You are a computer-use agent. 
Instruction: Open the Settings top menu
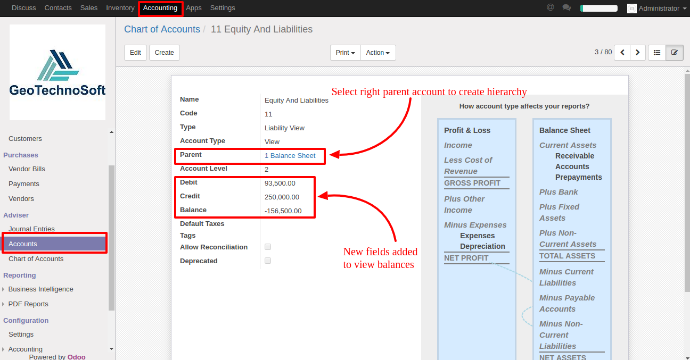[223, 8]
